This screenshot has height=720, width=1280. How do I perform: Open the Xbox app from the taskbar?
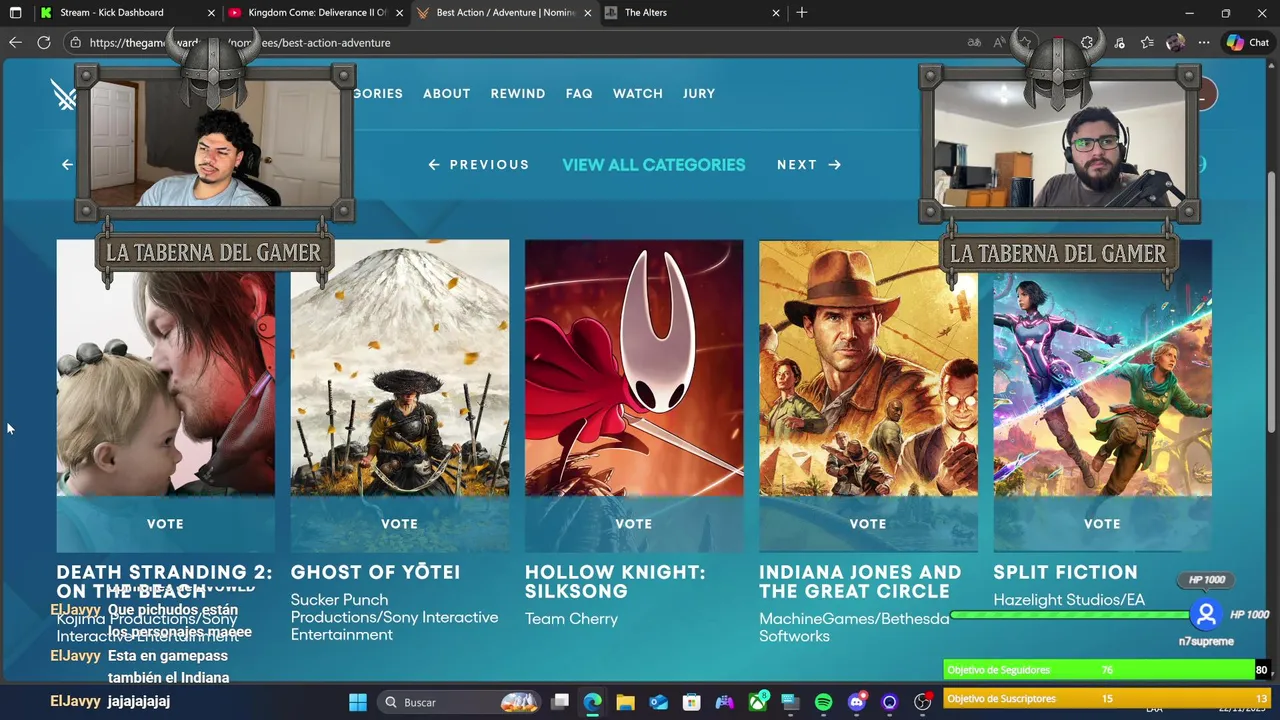pos(758,702)
